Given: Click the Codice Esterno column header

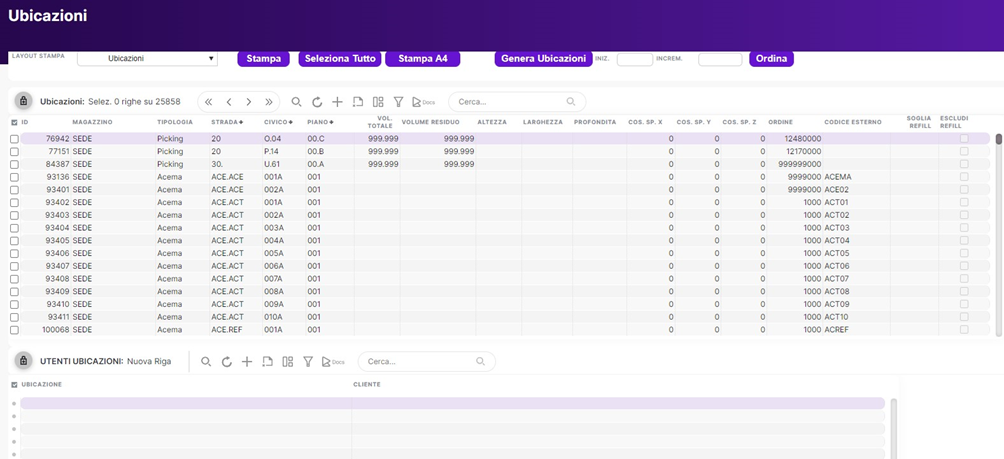Looking at the screenshot, I should pos(852,122).
